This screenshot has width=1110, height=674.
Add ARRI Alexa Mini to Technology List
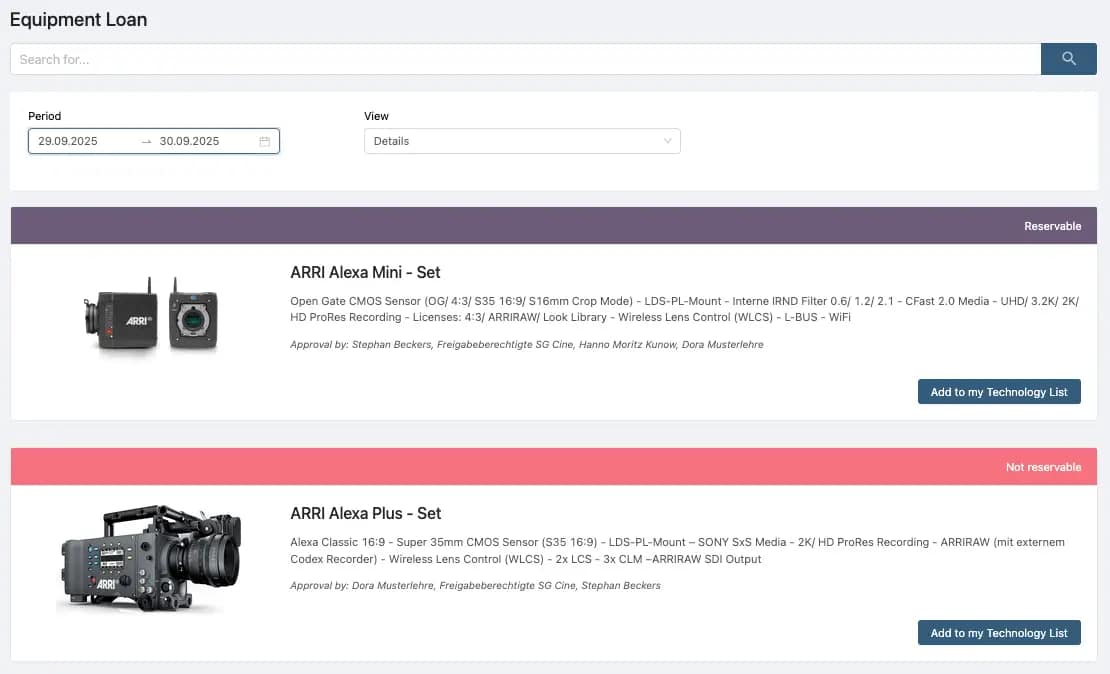tap(998, 392)
